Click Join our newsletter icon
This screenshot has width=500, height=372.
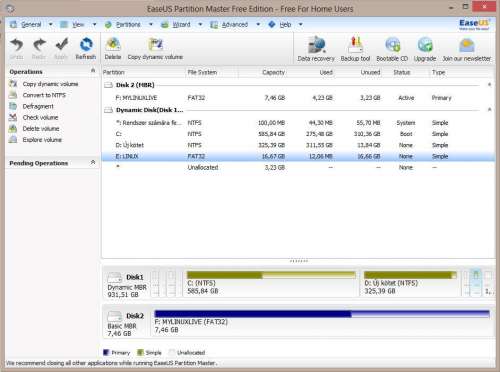click(467, 45)
